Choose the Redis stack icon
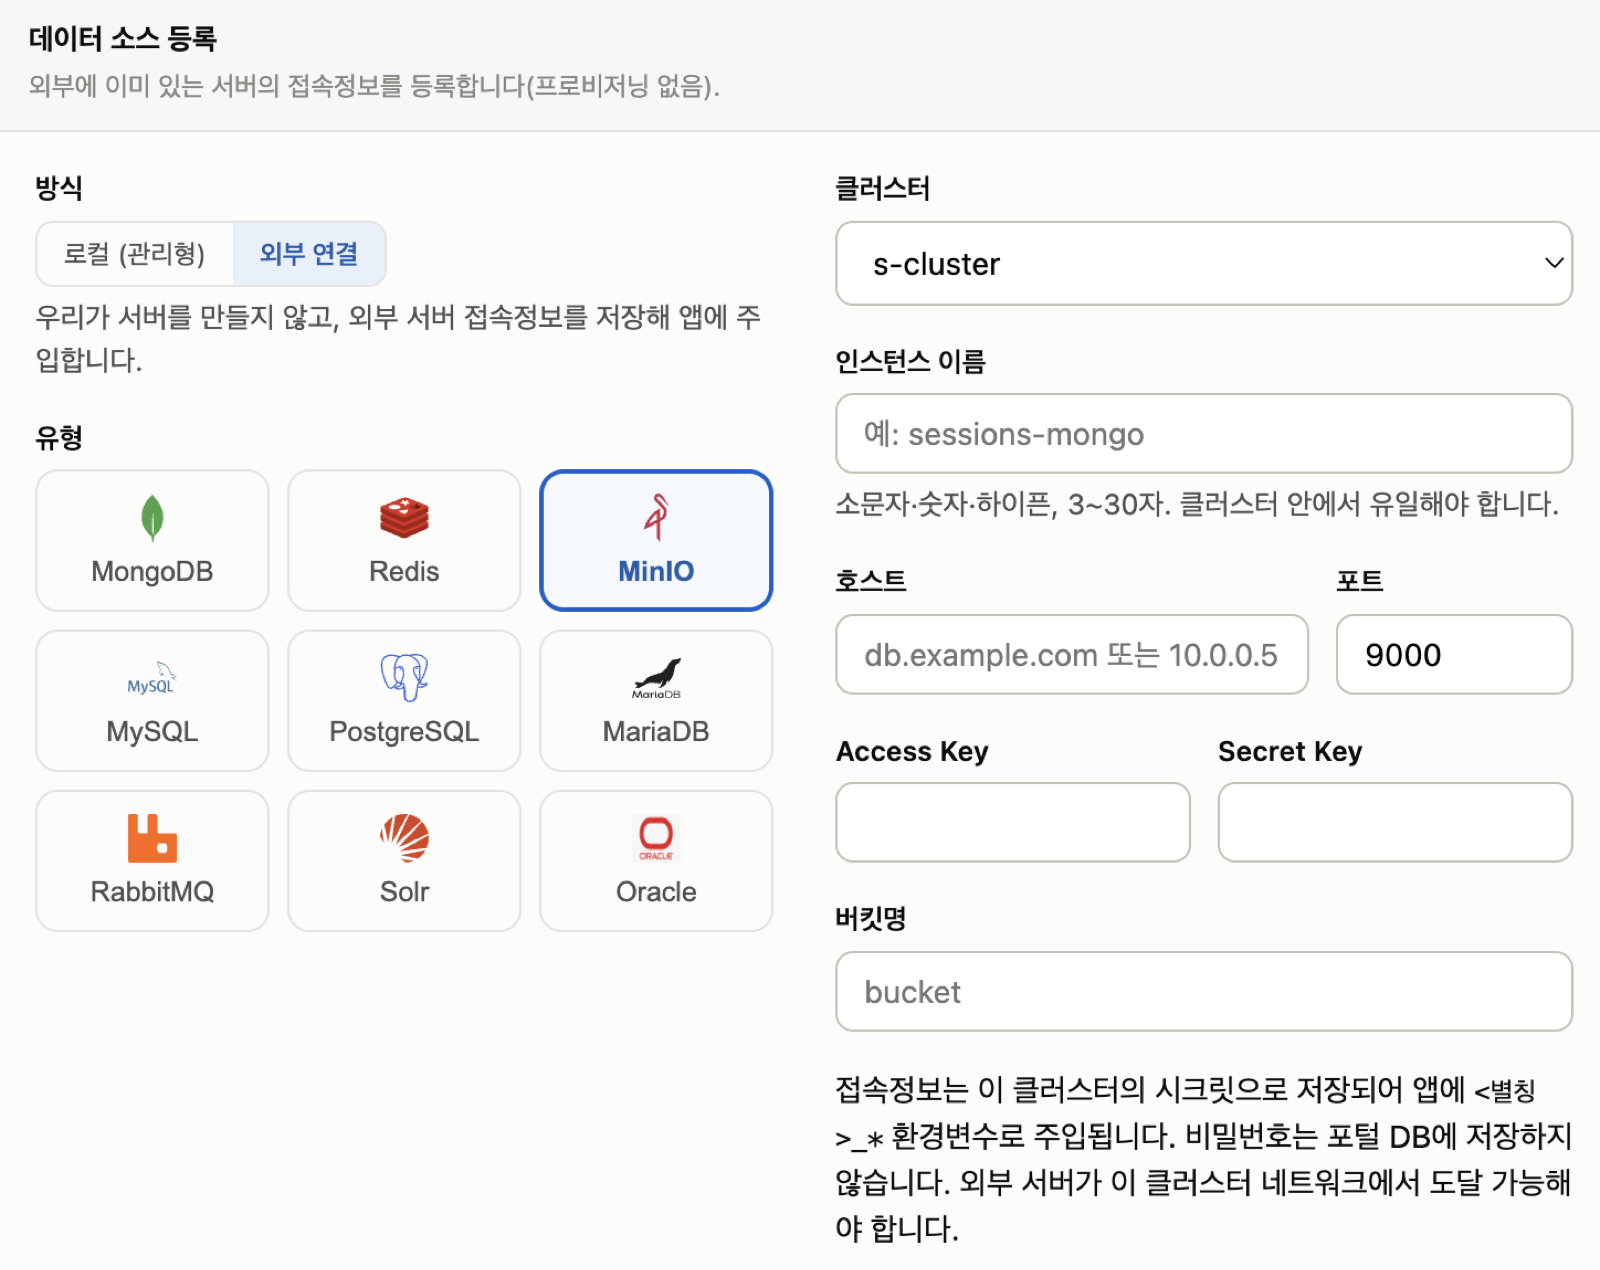 404,518
